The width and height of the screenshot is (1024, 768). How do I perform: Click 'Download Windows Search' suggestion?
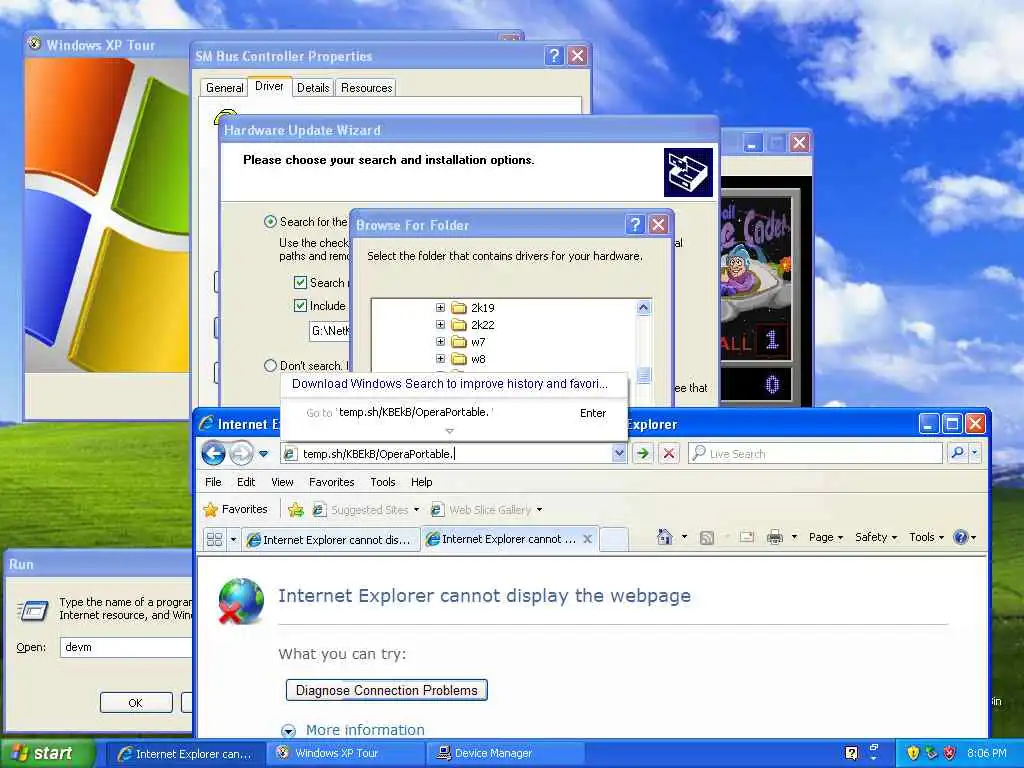(x=450, y=384)
